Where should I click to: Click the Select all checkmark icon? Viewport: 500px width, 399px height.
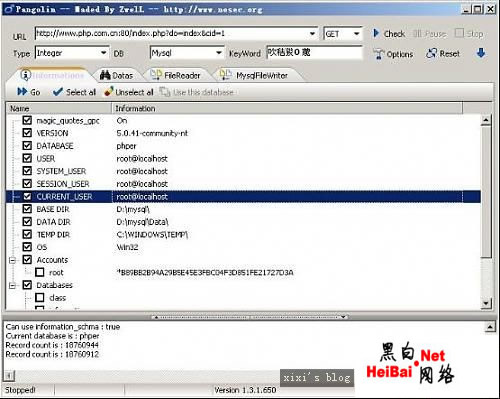point(57,92)
